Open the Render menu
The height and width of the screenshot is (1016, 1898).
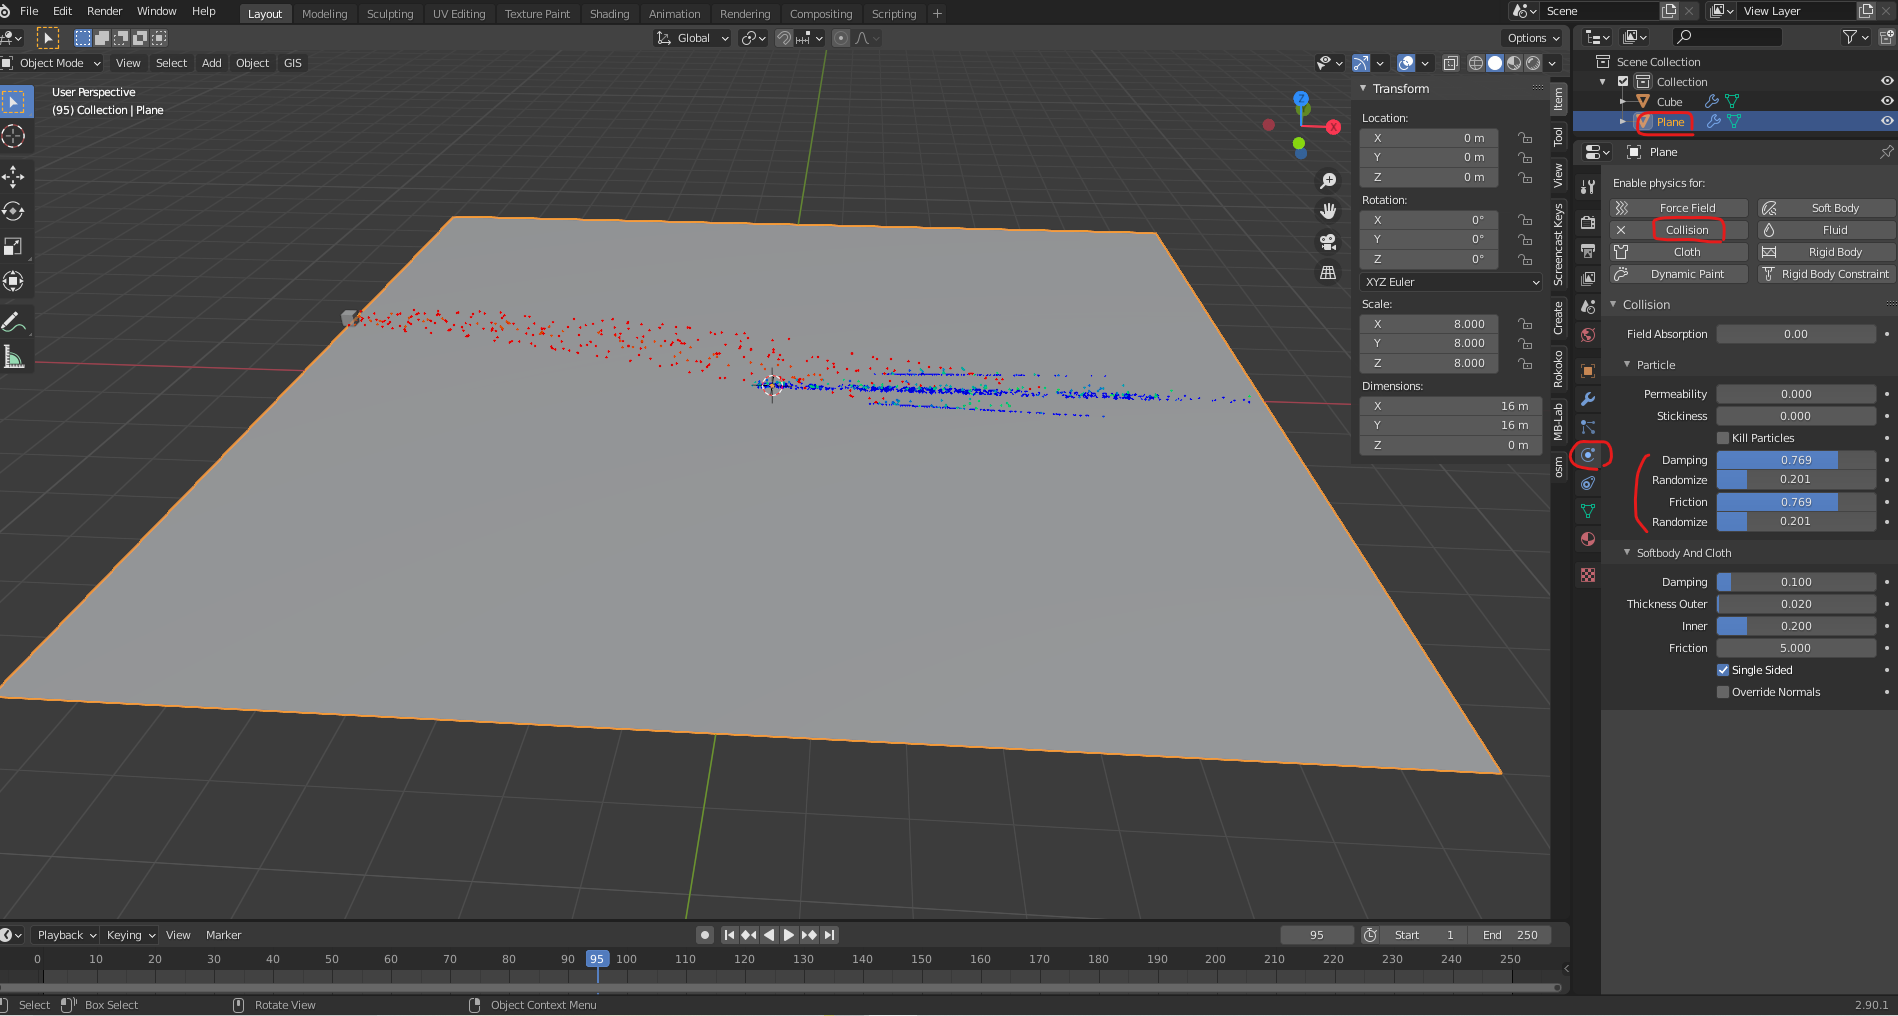point(105,11)
